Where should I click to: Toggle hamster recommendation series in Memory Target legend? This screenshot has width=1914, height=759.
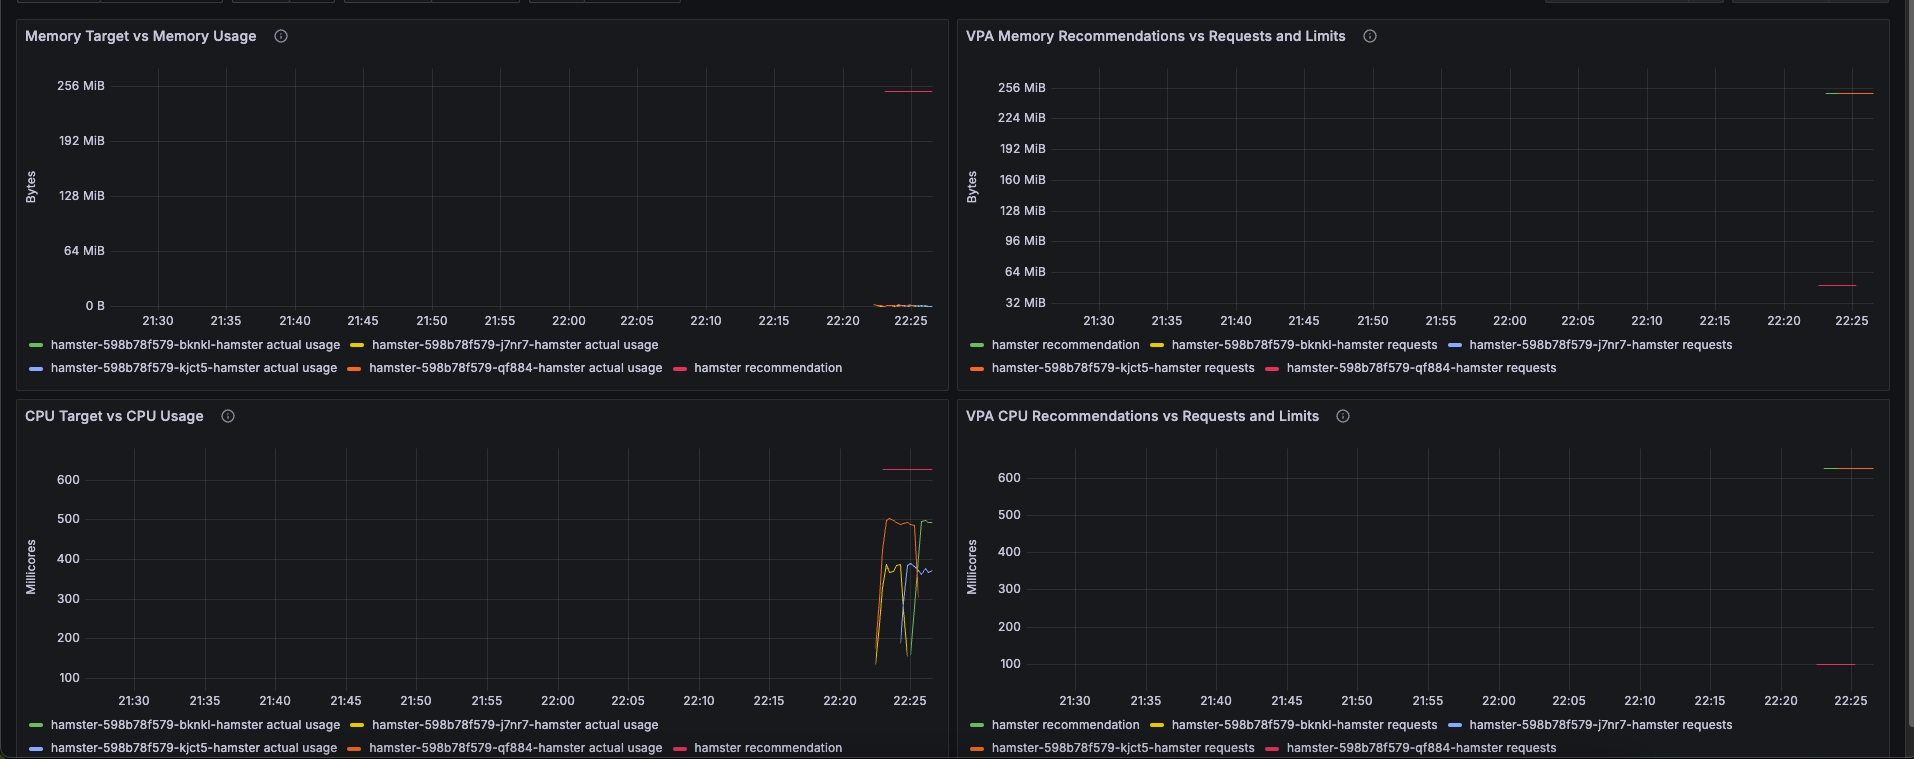768,368
